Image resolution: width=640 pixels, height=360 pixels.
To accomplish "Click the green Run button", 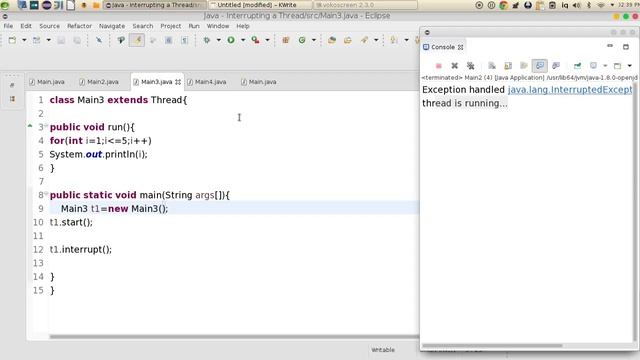I will tap(231, 40).
